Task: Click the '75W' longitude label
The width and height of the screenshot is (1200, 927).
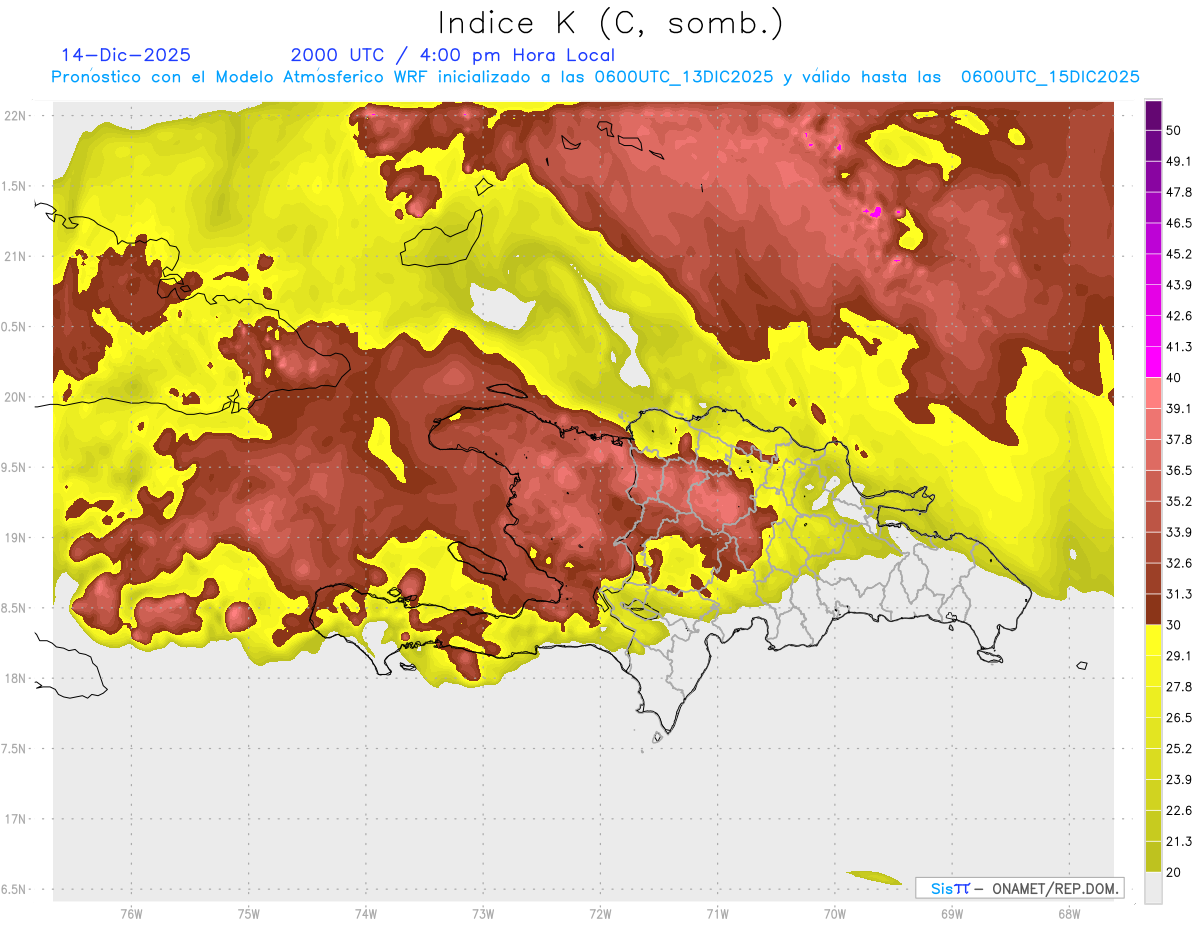Action: [x=248, y=914]
